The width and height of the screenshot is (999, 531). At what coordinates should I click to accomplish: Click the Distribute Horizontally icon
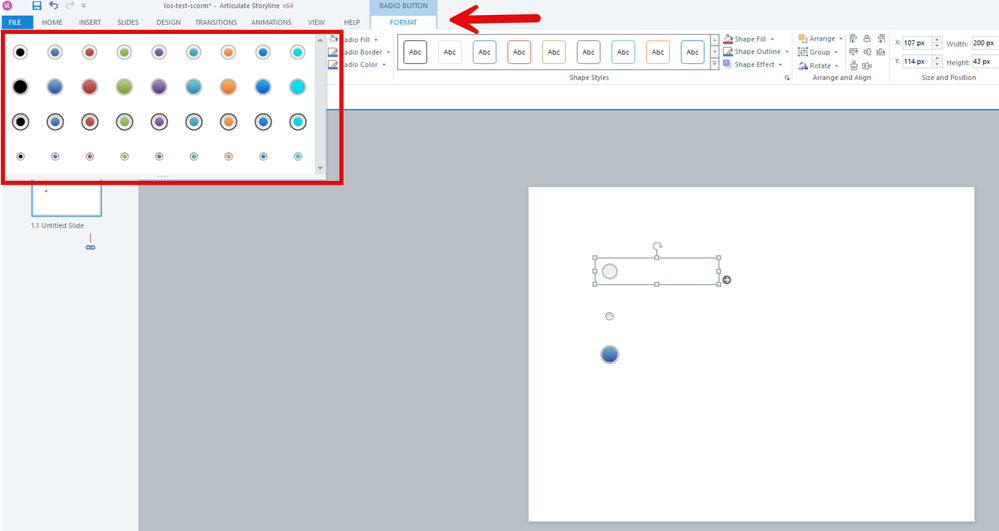click(x=867, y=66)
